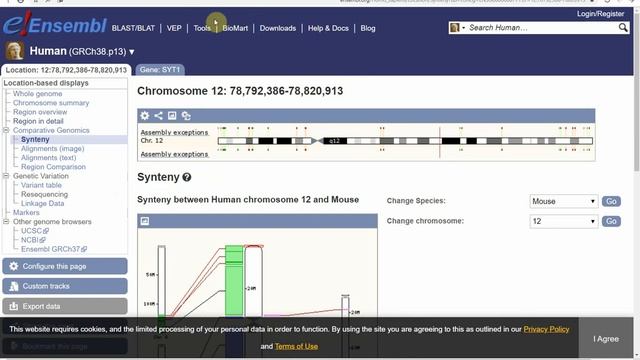Click Go next to Change chromosome
The width and height of the screenshot is (640, 360).
tap(611, 221)
